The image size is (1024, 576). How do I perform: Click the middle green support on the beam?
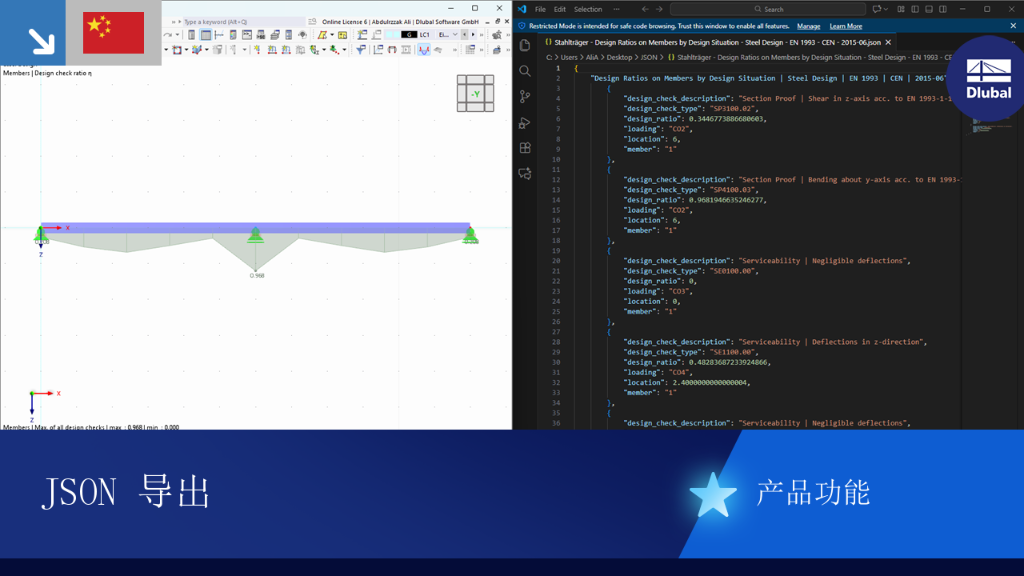tap(255, 234)
